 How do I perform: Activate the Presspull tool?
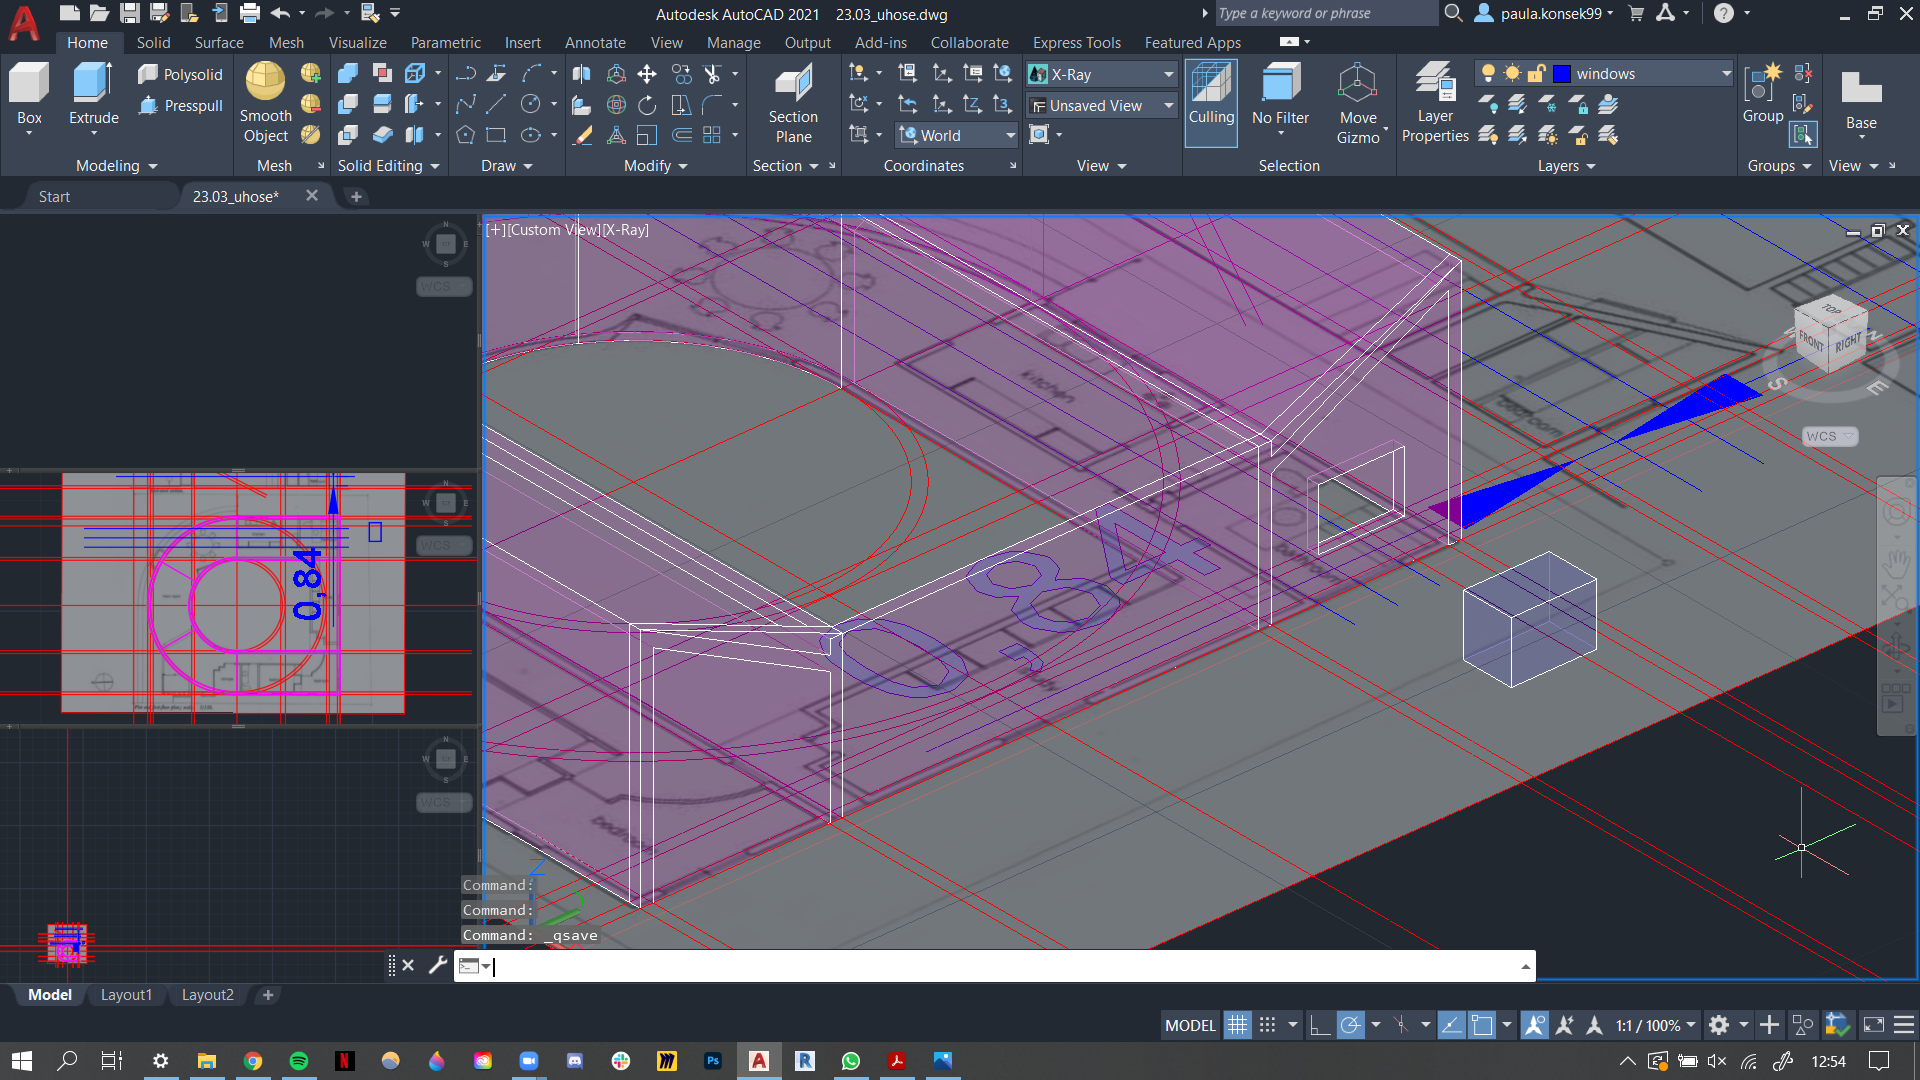coord(180,105)
